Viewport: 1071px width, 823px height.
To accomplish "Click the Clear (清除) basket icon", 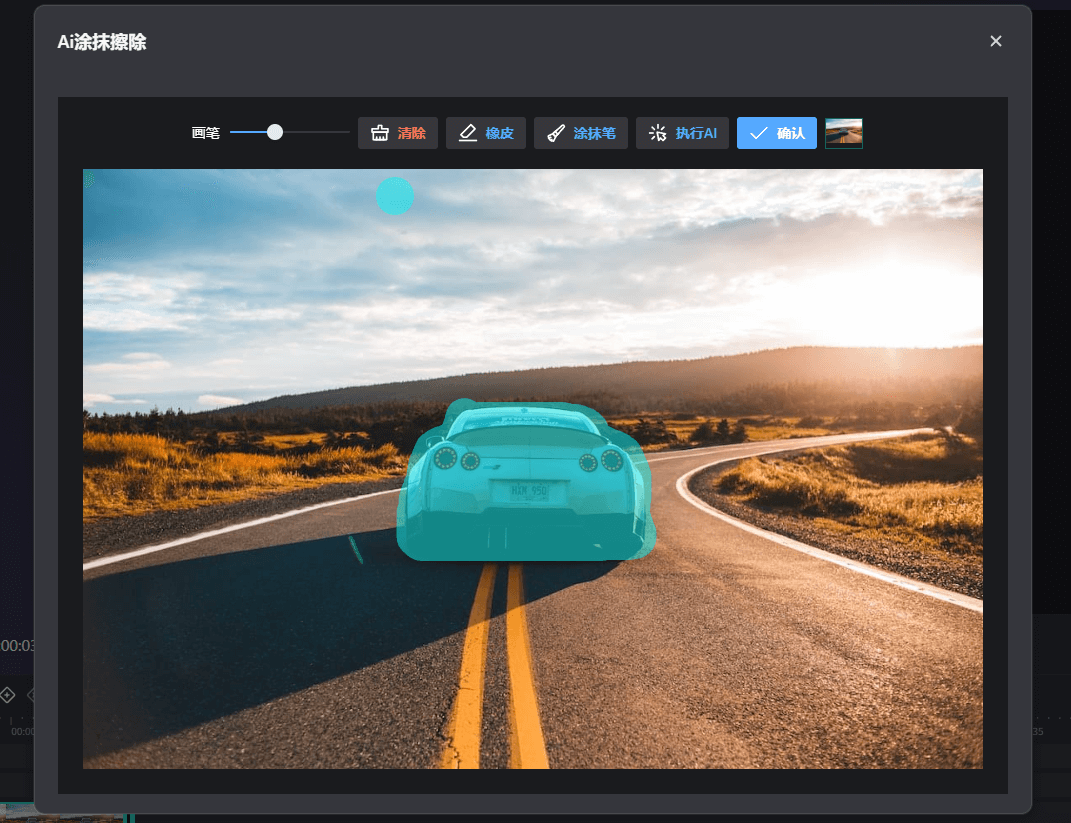I will [x=379, y=133].
